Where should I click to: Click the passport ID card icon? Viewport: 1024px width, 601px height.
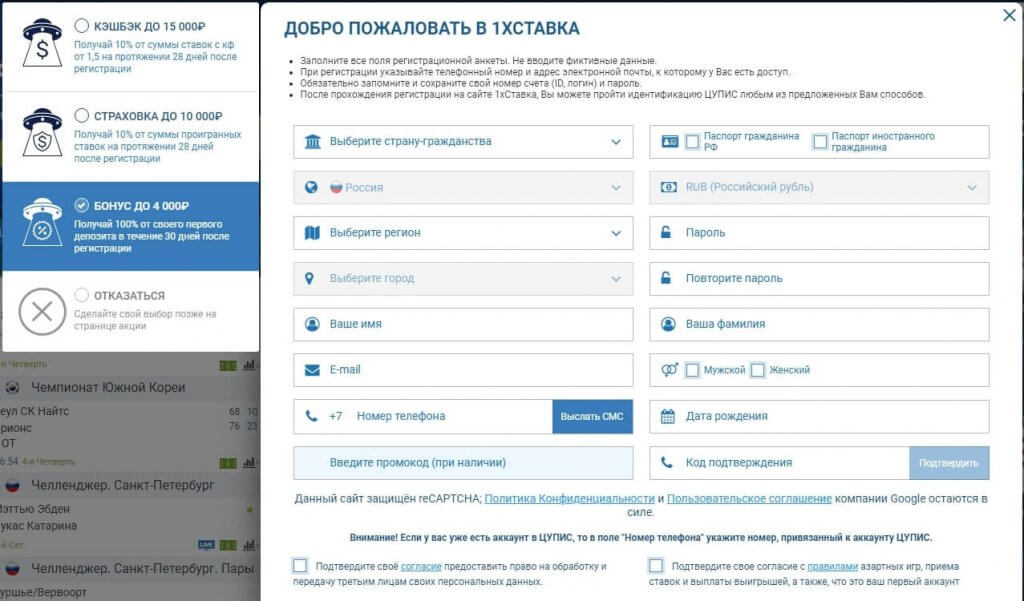coord(669,141)
